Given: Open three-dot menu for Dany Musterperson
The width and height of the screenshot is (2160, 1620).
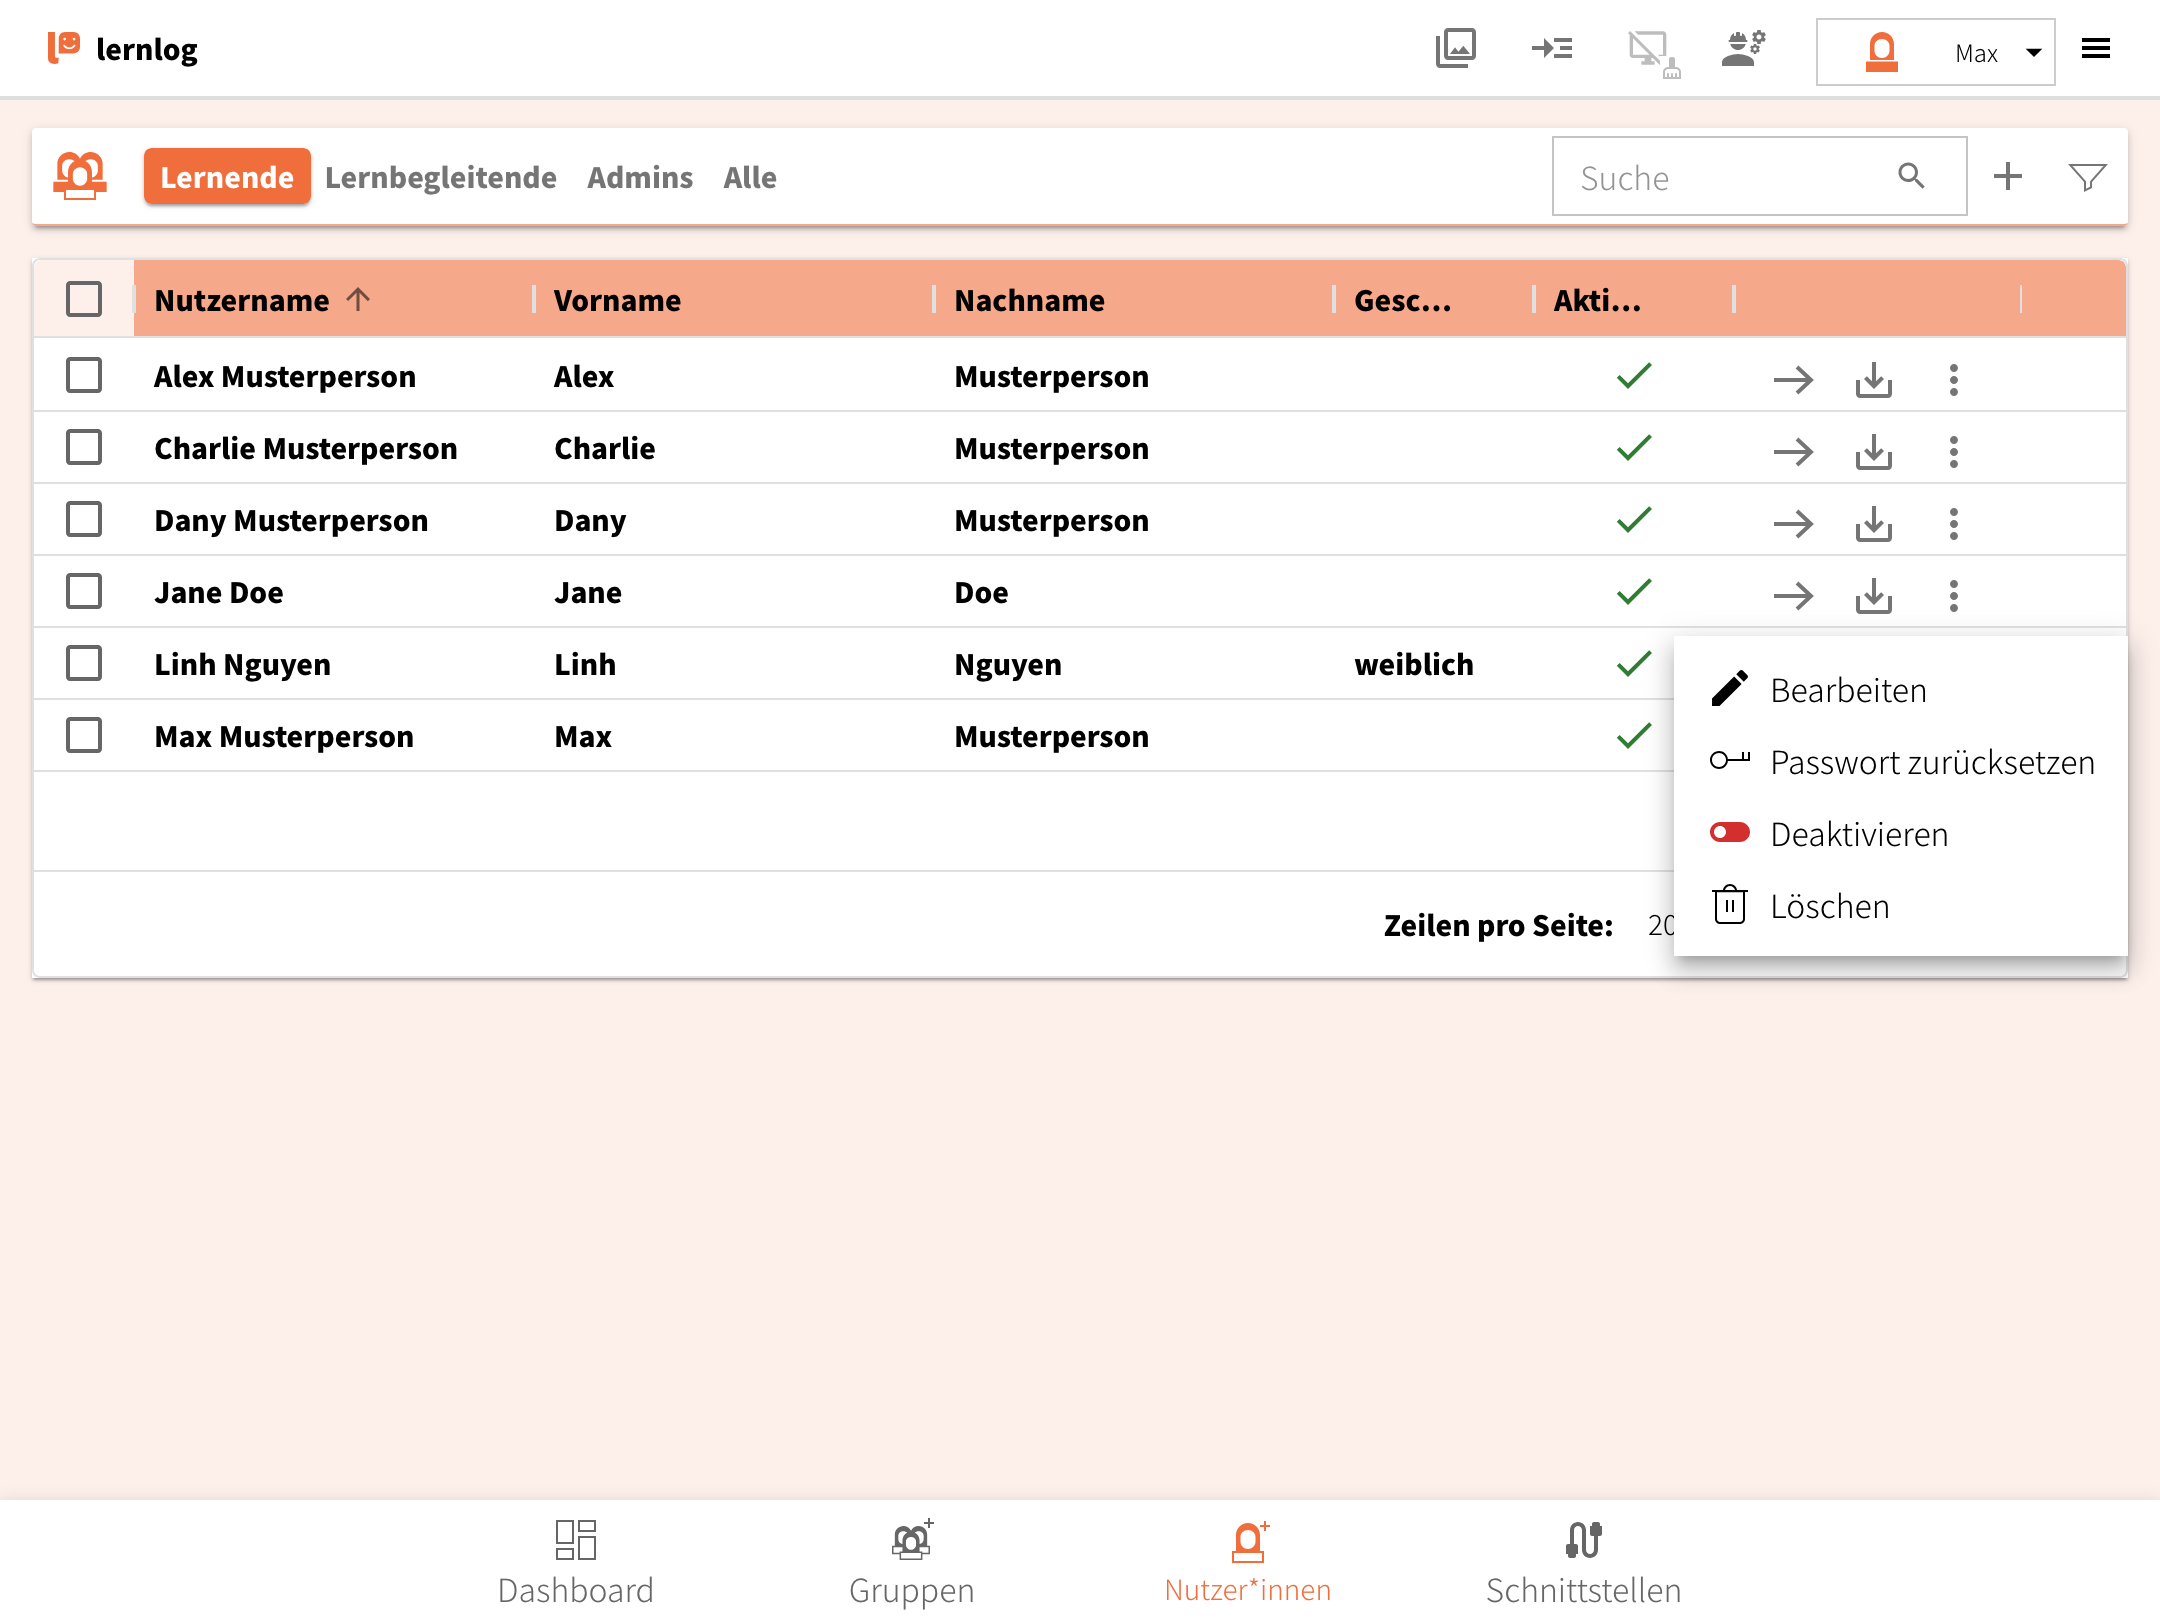Looking at the screenshot, I should 1953,523.
